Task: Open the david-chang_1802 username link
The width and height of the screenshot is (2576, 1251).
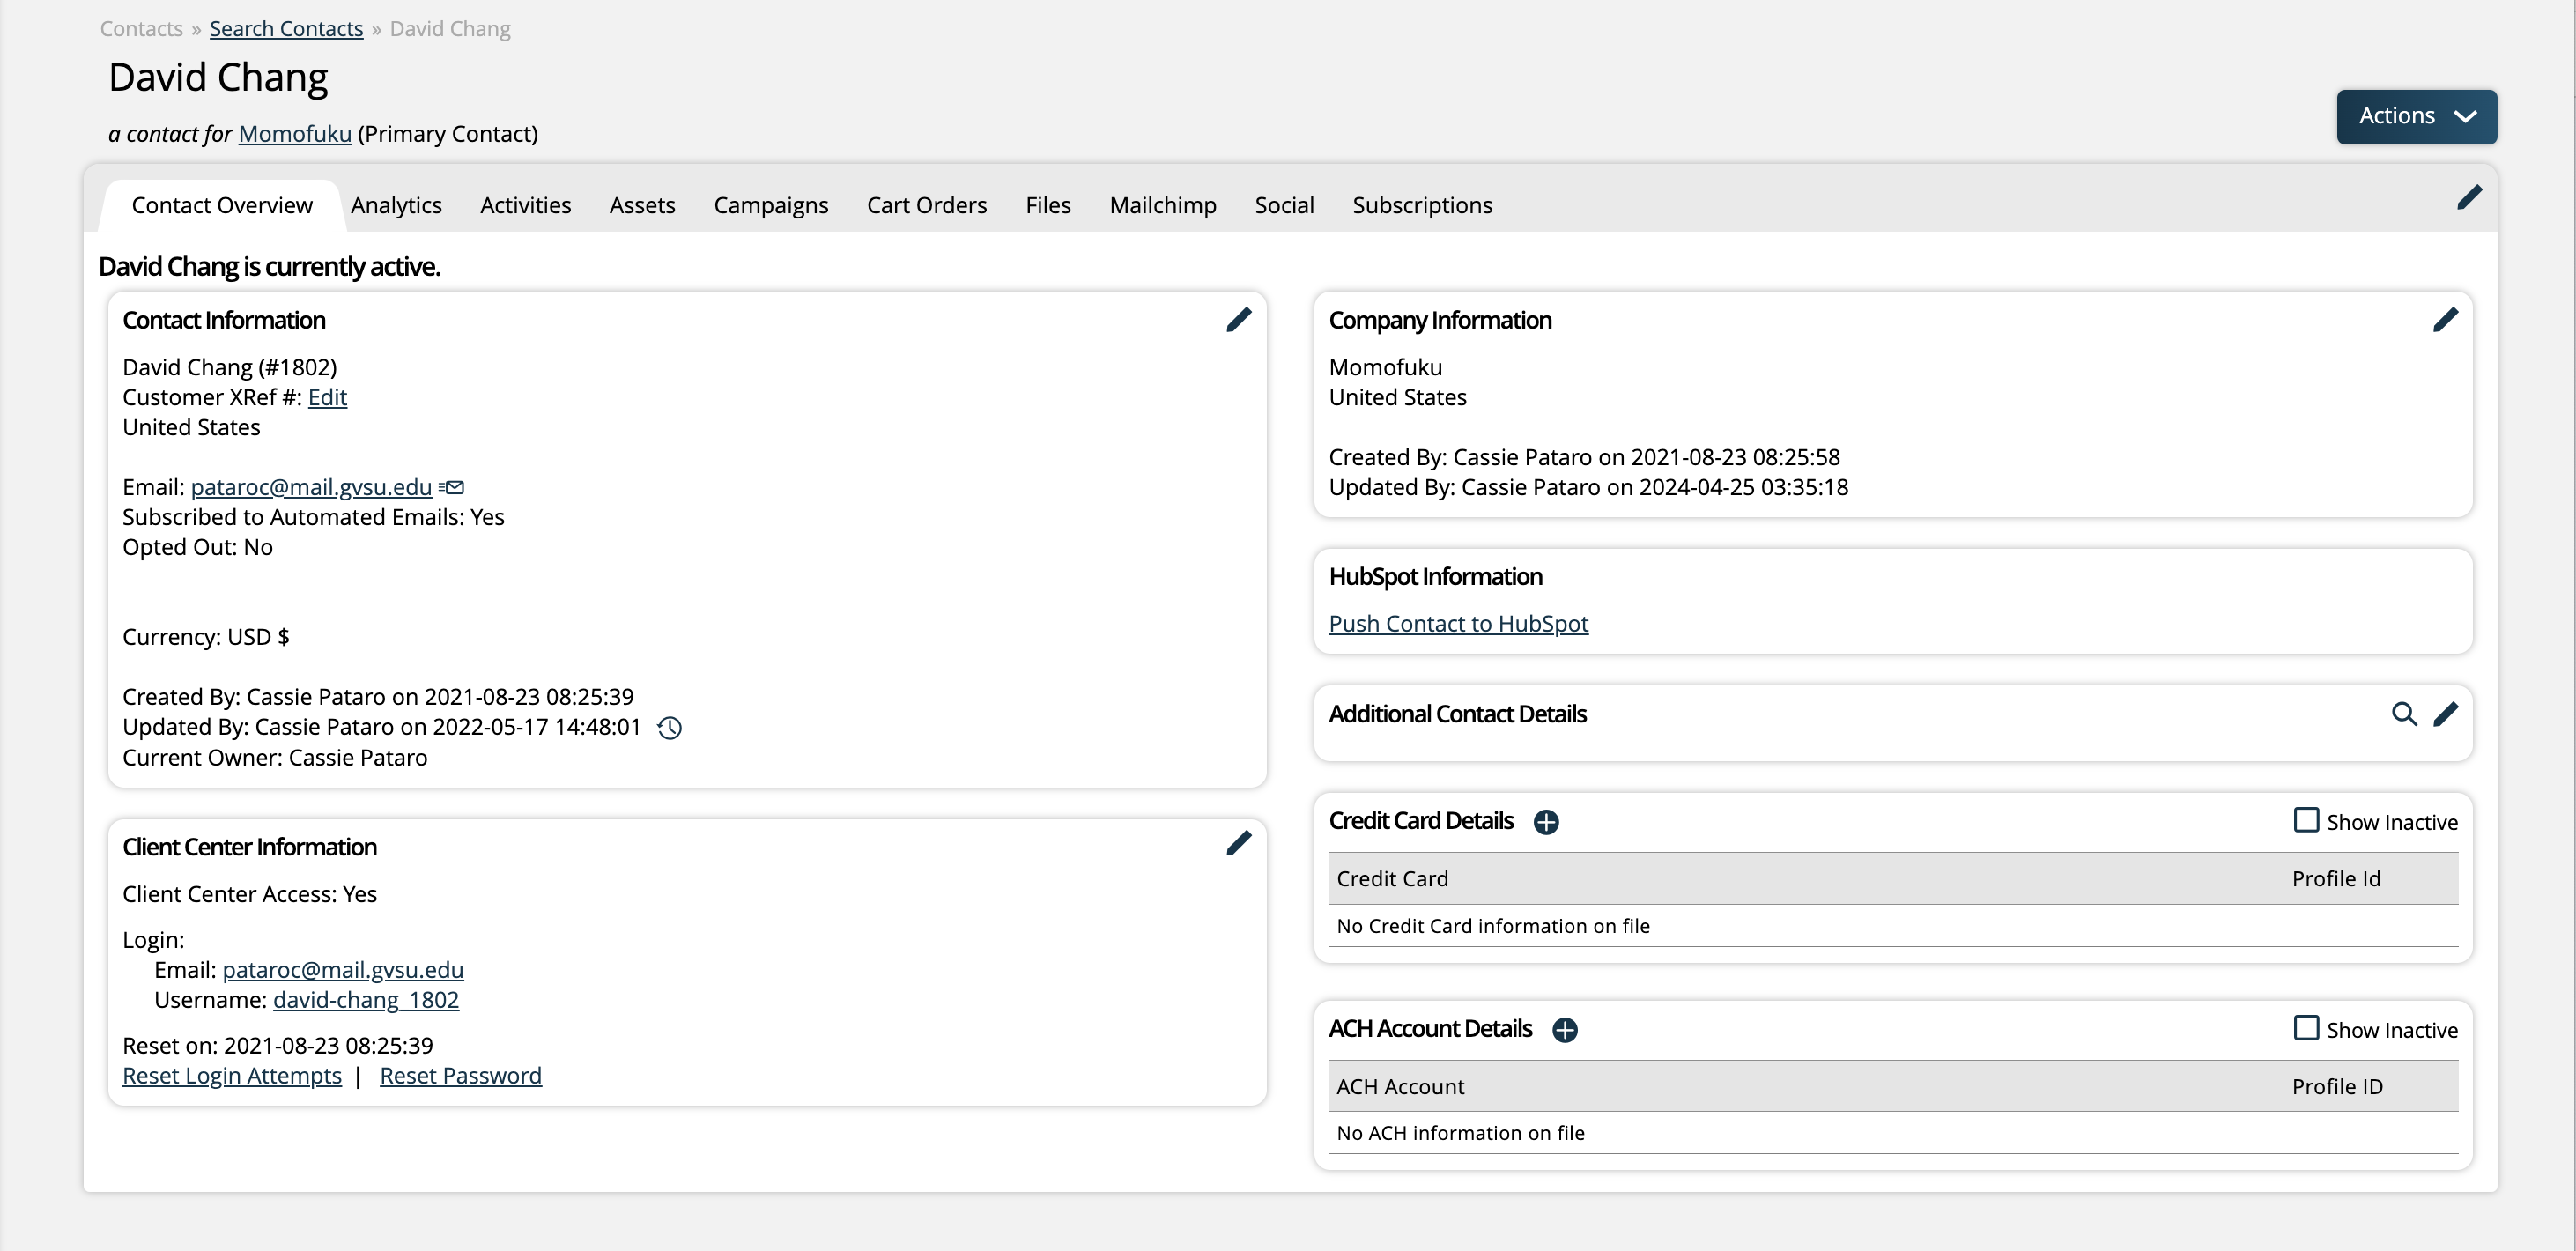Action: click(366, 1000)
